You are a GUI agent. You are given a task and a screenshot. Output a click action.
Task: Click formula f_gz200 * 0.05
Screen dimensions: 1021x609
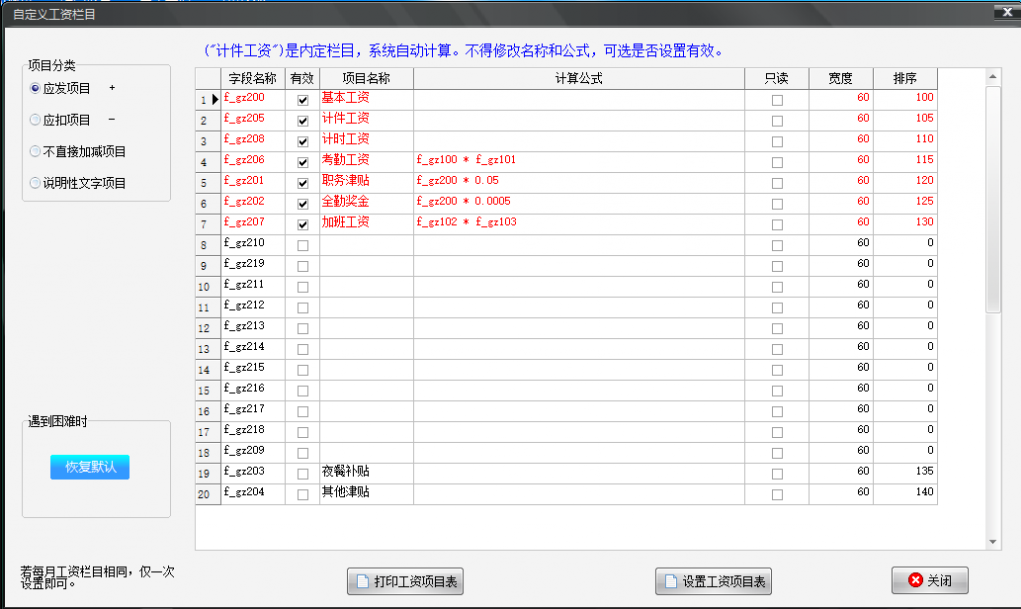point(458,180)
